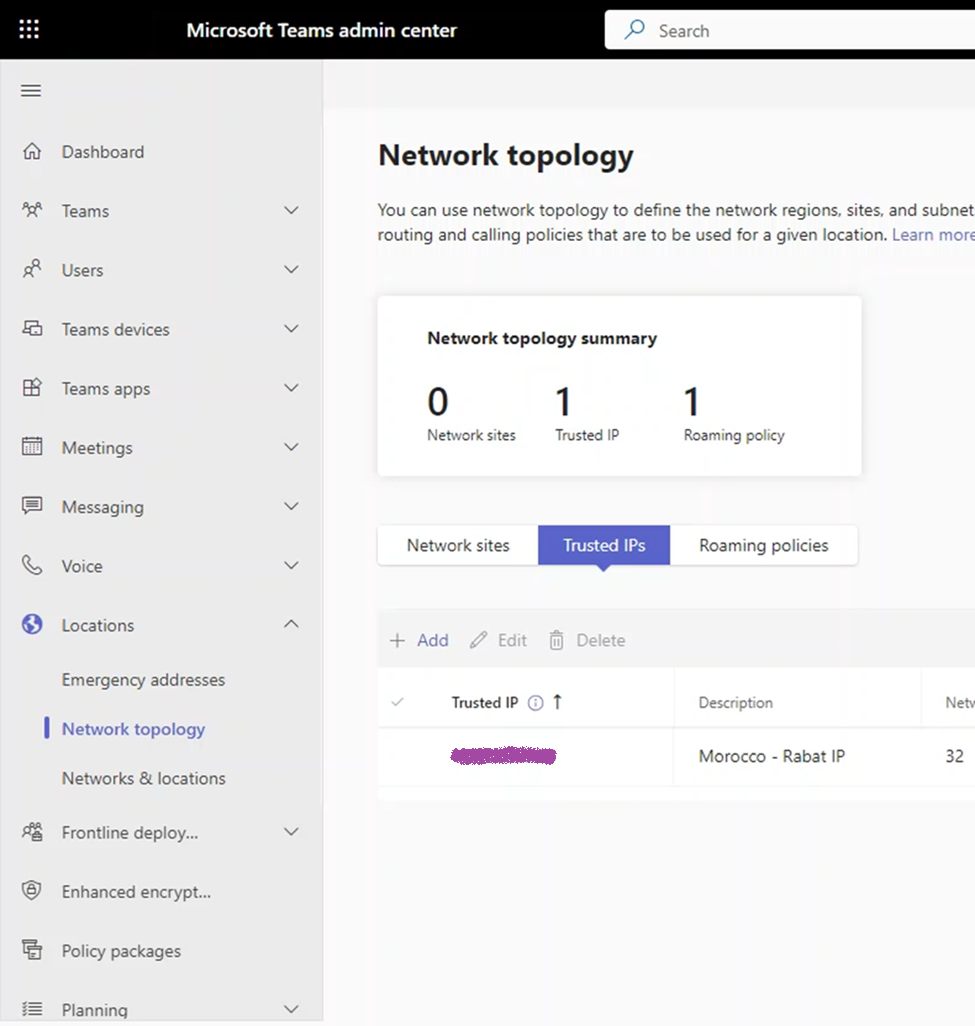Open the Learn more link
The height and width of the screenshot is (1026, 975).
tap(932, 235)
